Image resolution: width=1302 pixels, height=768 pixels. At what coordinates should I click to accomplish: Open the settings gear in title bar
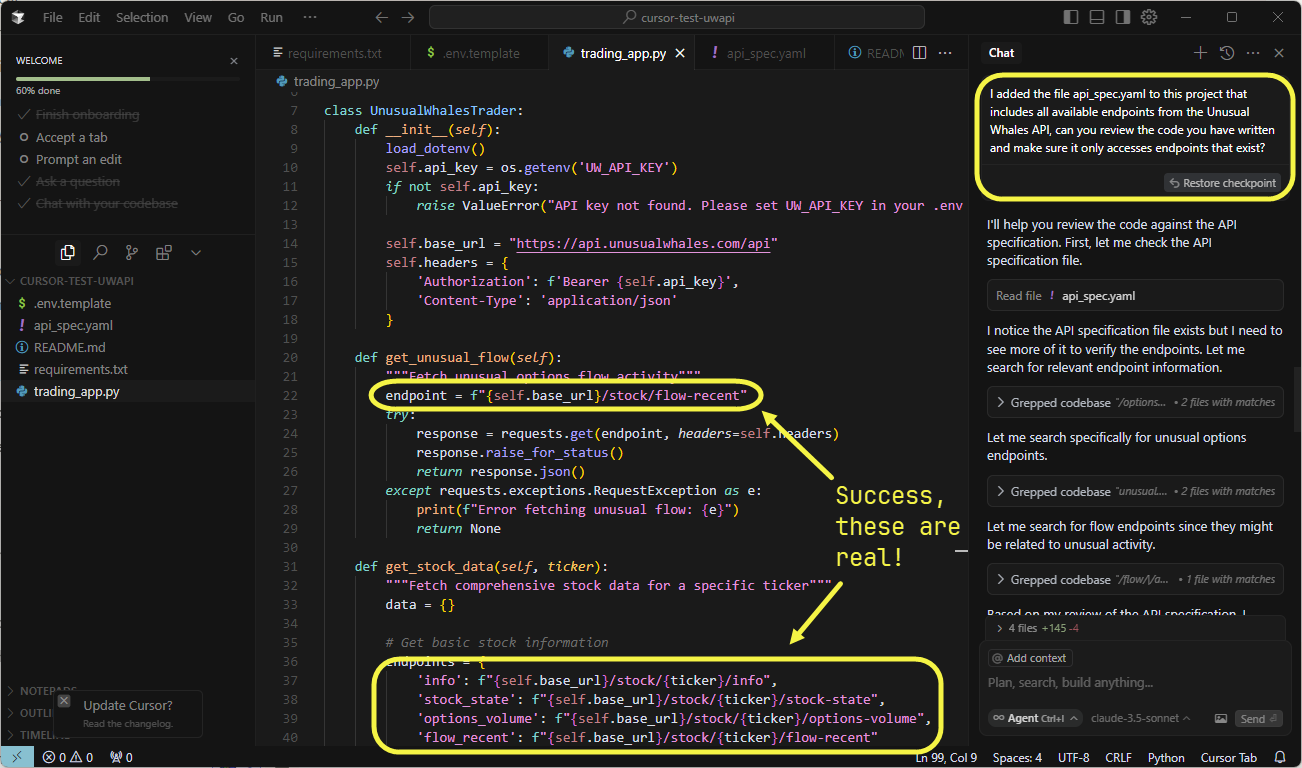[x=1149, y=17]
